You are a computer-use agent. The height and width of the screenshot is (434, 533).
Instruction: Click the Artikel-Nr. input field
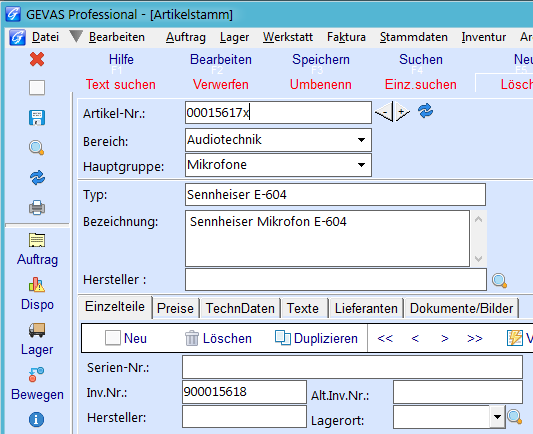click(278, 112)
